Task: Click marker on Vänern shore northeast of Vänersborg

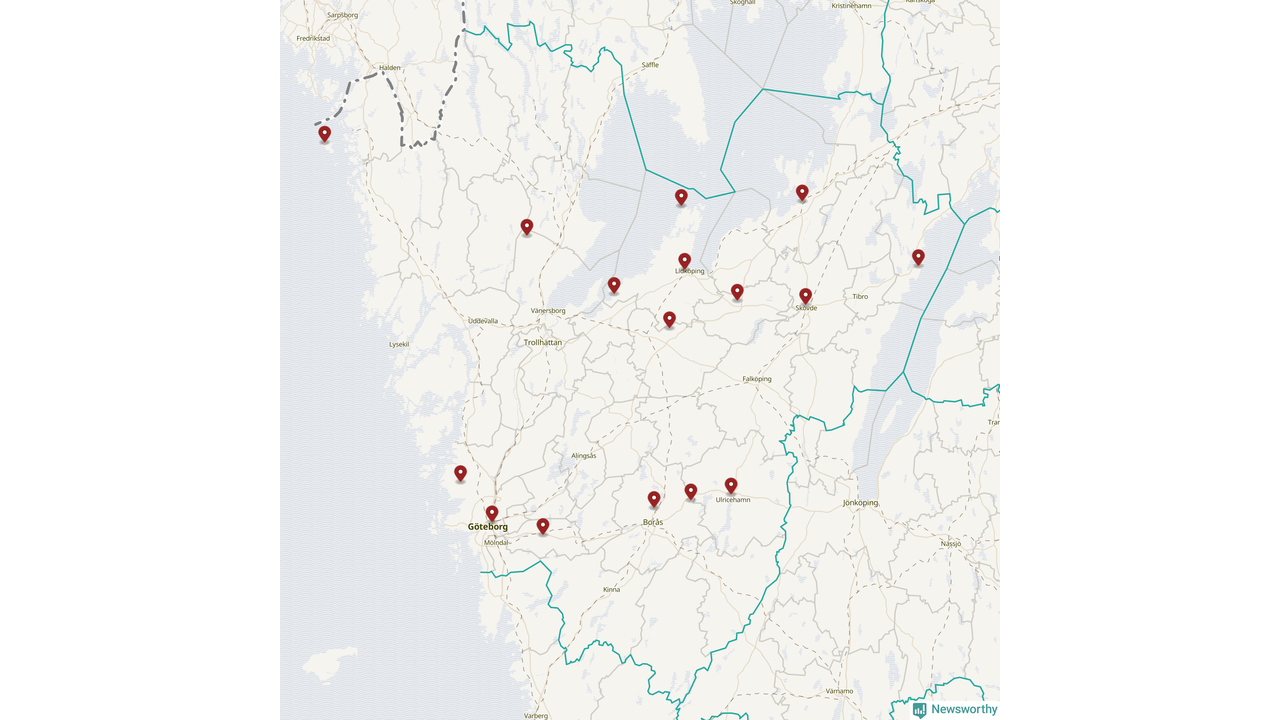Action: click(614, 285)
